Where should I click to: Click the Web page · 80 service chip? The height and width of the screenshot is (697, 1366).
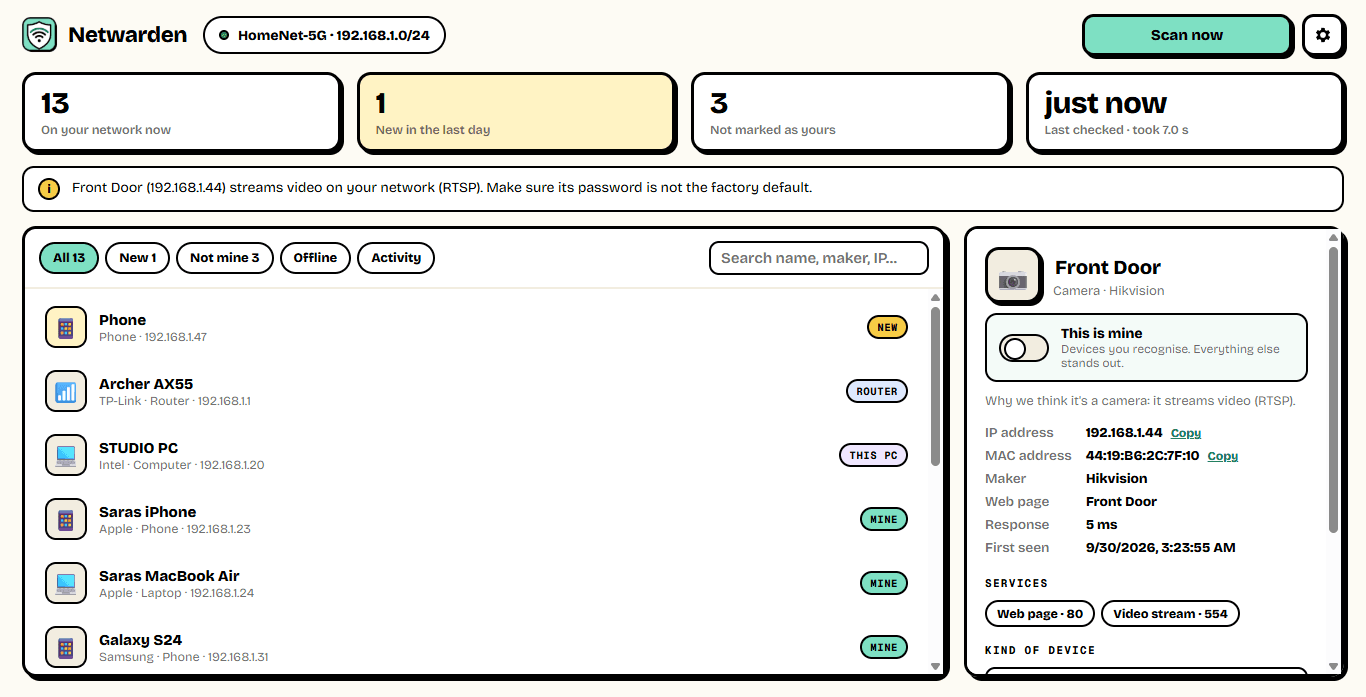tap(1040, 614)
